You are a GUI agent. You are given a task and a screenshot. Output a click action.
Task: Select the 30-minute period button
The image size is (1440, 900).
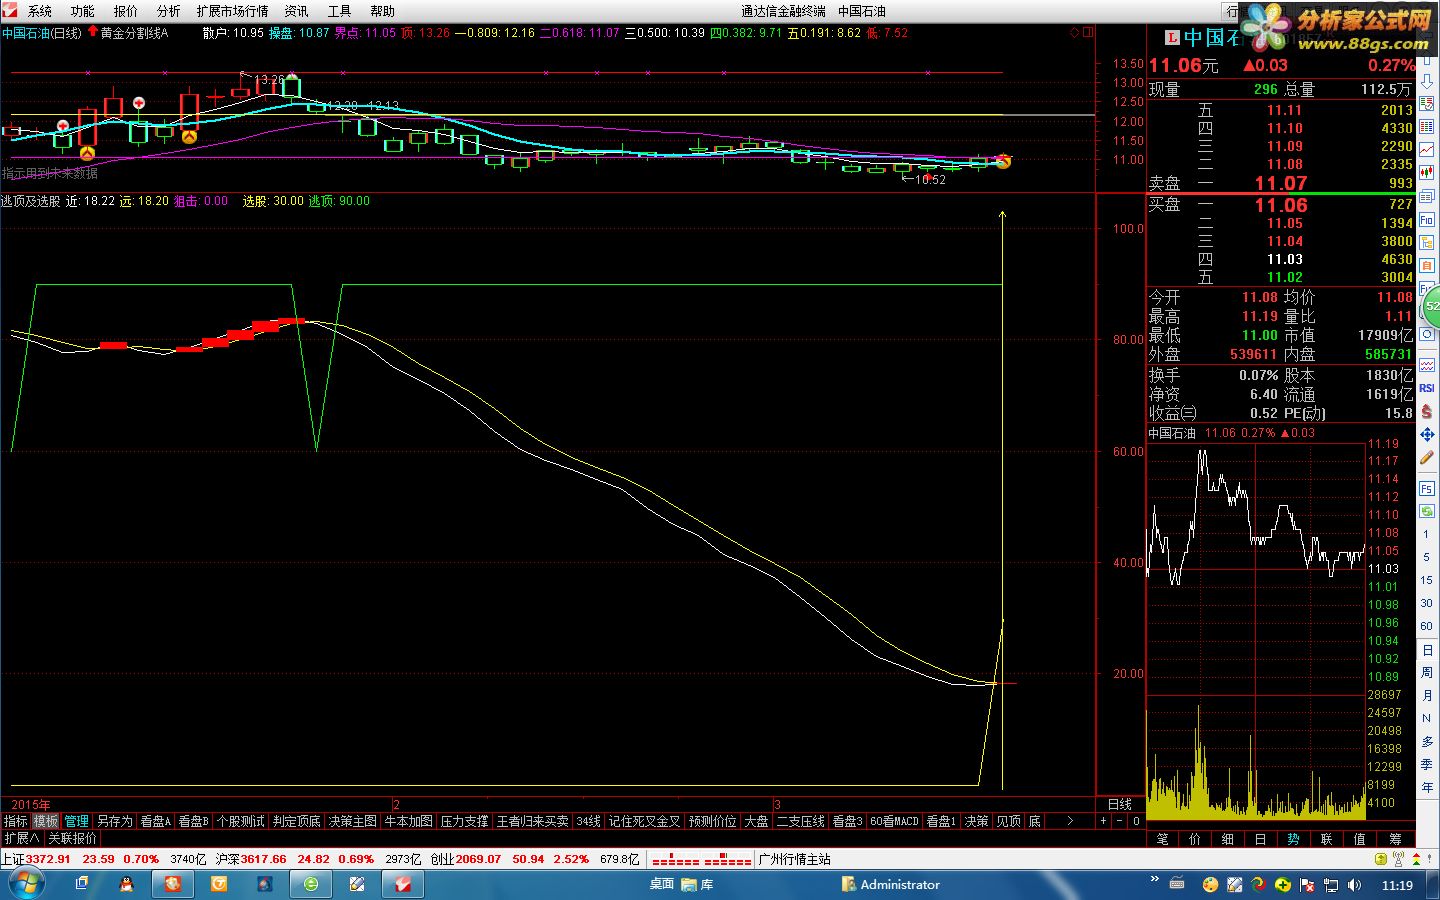(x=1427, y=603)
